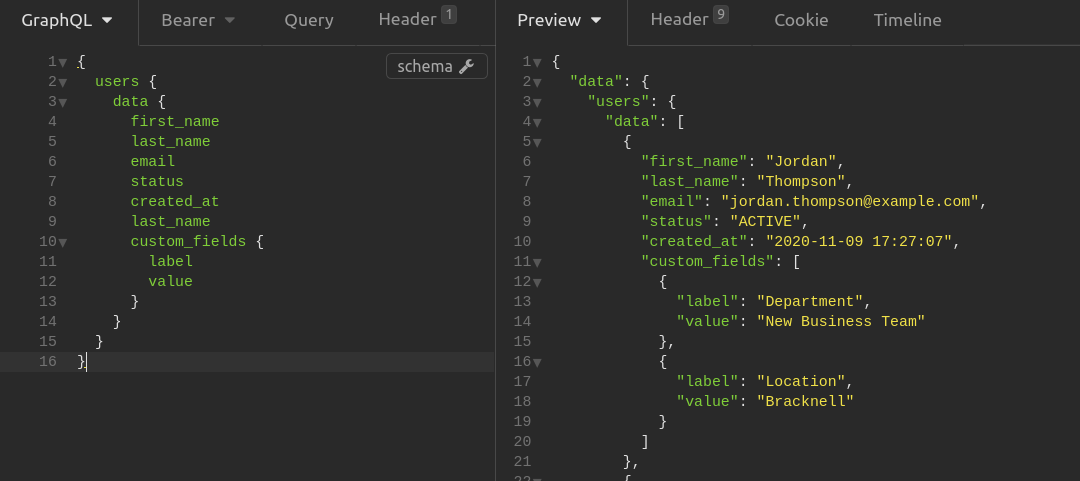Click the "2020-11-09 17:27:07" timestamp value
This screenshot has height=481, width=1080.
click(859, 242)
